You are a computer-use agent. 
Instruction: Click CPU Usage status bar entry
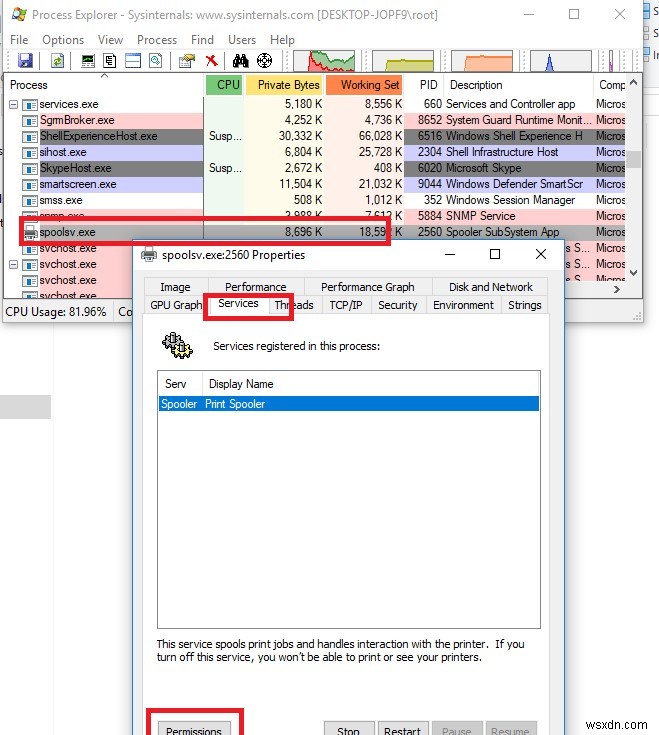click(56, 312)
